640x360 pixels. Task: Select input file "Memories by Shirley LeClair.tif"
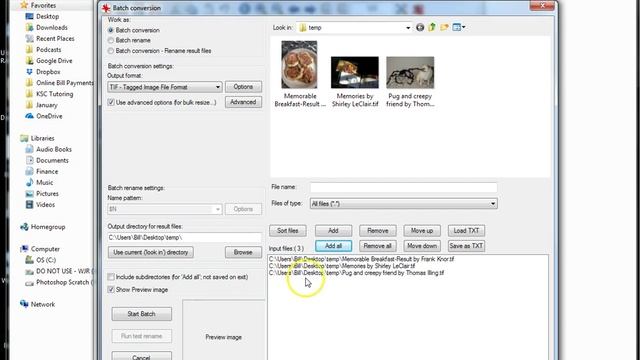point(342,266)
